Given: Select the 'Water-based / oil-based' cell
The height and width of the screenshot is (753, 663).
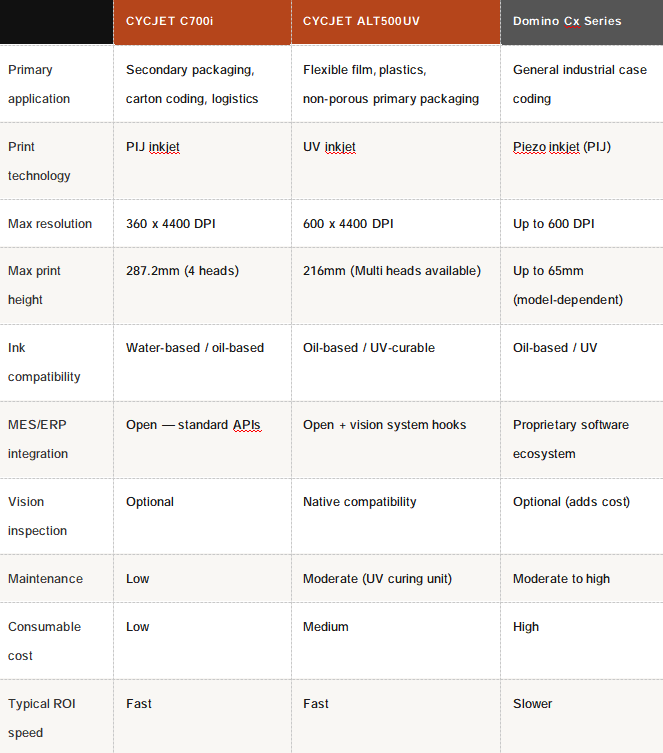Looking at the screenshot, I should pyautogui.click(x=195, y=348).
